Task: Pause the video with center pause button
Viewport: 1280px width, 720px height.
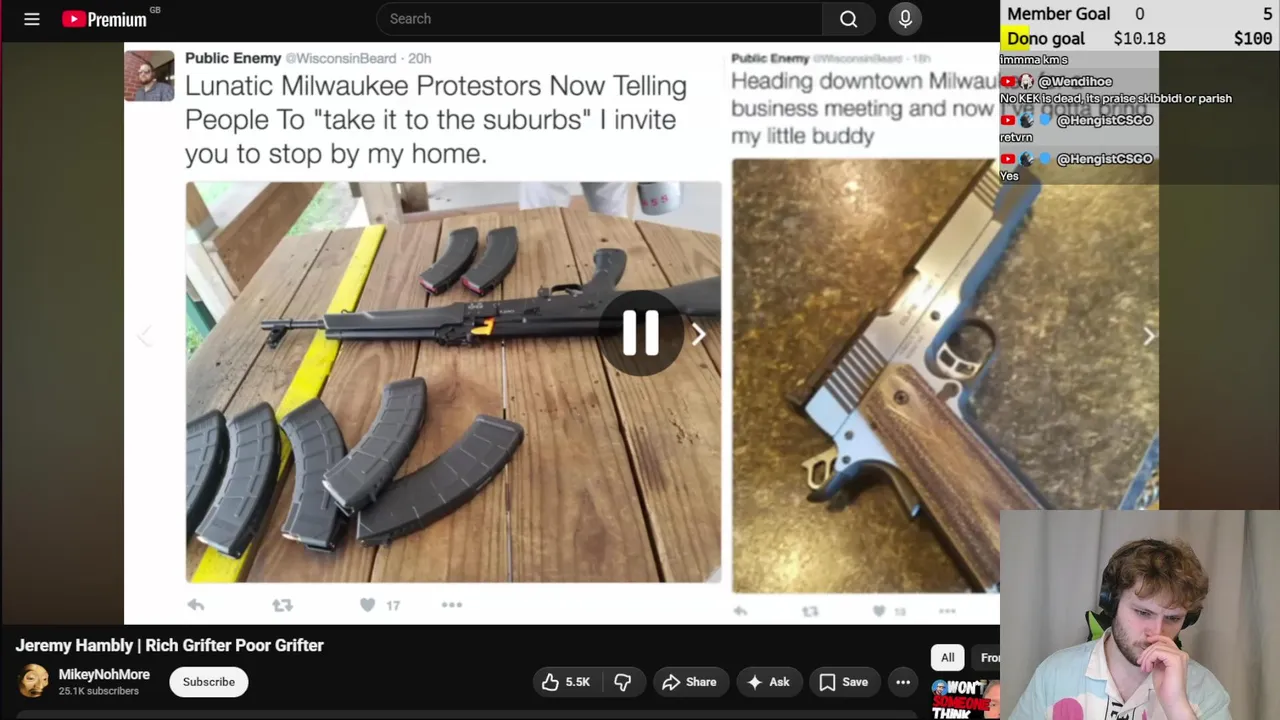Action: point(640,333)
